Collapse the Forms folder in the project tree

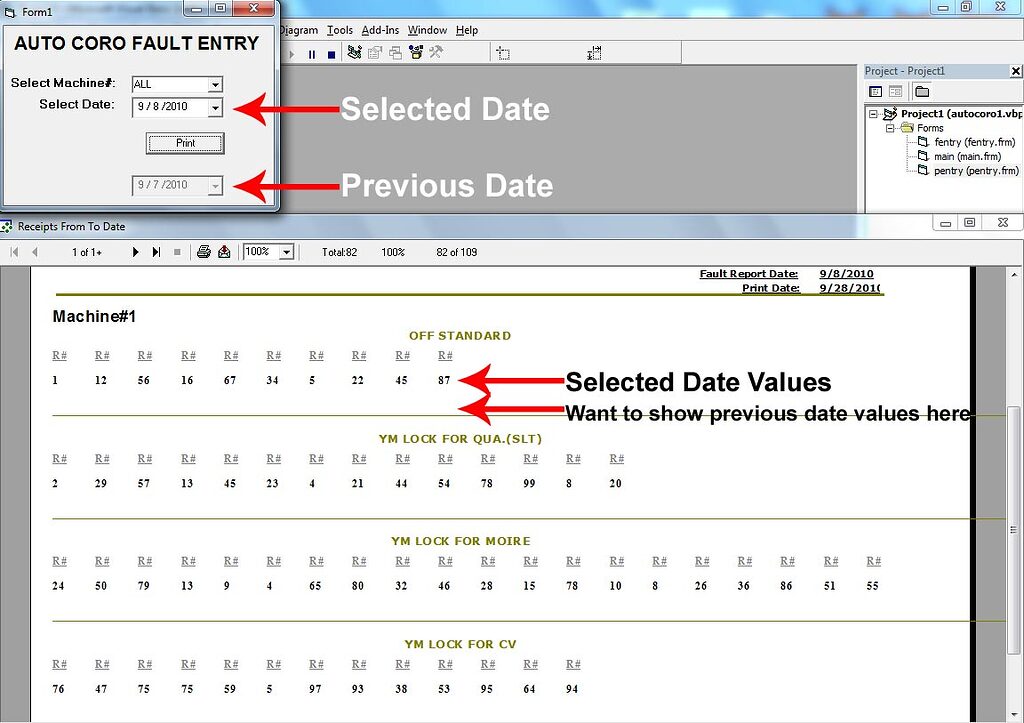890,128
